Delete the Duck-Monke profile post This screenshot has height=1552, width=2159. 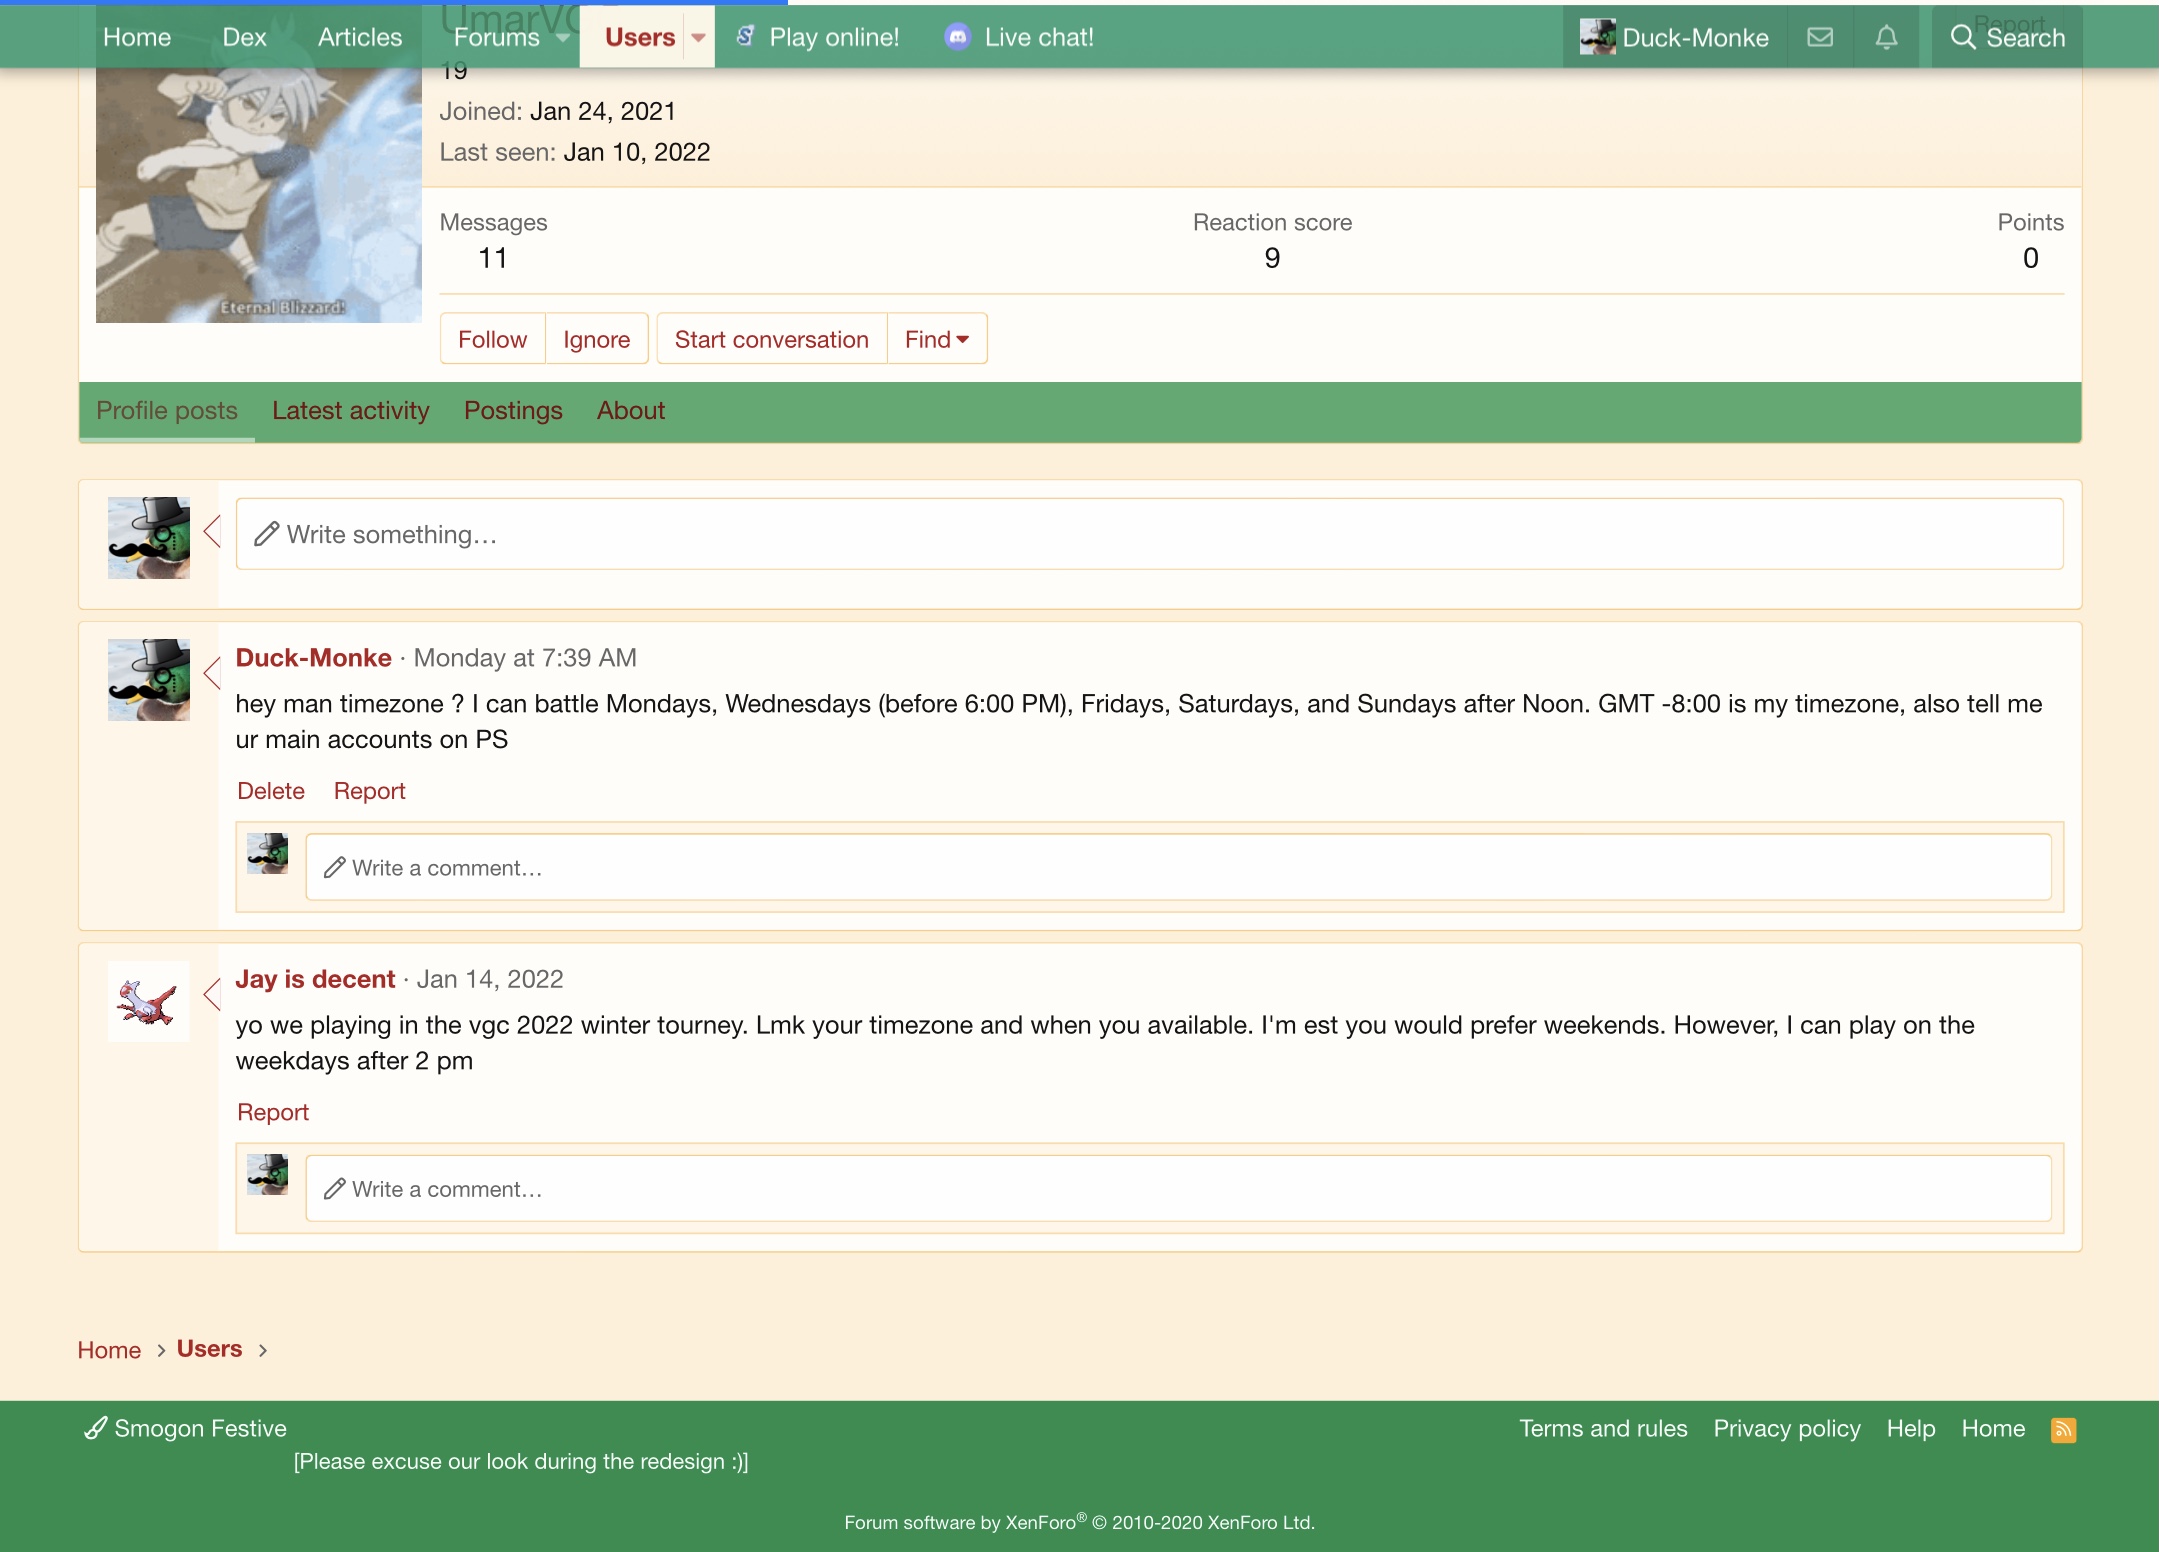(x=270, y=791)
